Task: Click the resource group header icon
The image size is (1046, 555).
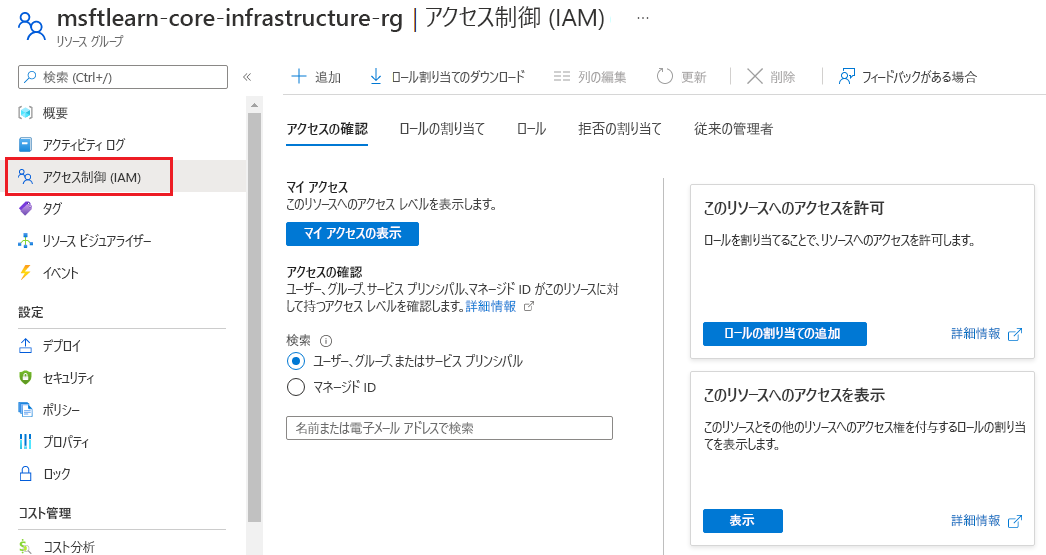Action: coord(32,27)
